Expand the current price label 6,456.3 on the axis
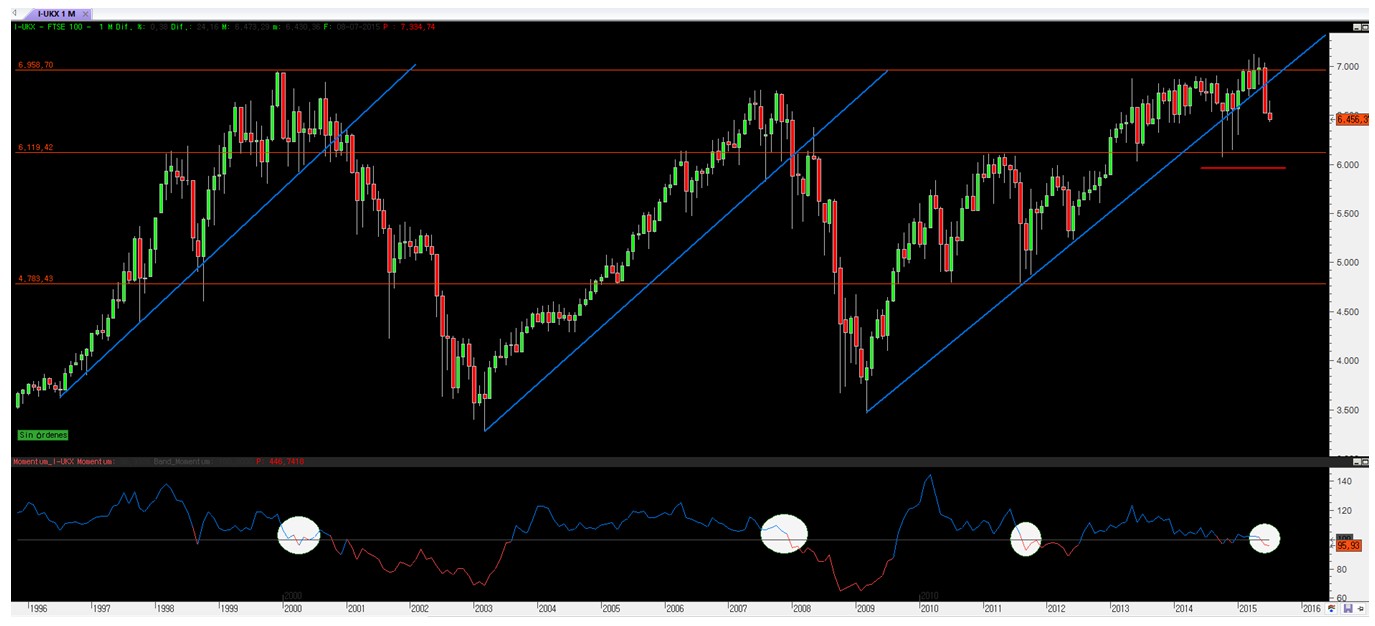Image resolution: width=1375 pixels, height=626 pixels. click(1352, 118)
